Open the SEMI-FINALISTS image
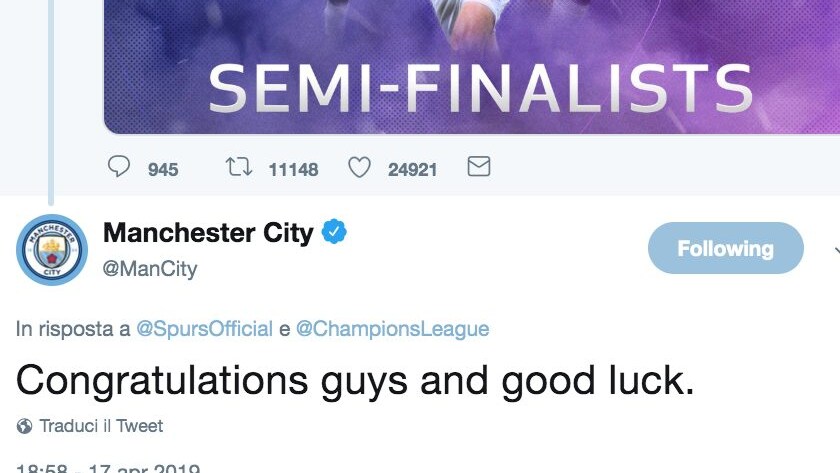The image size is (840, 473). coord(471,66)
